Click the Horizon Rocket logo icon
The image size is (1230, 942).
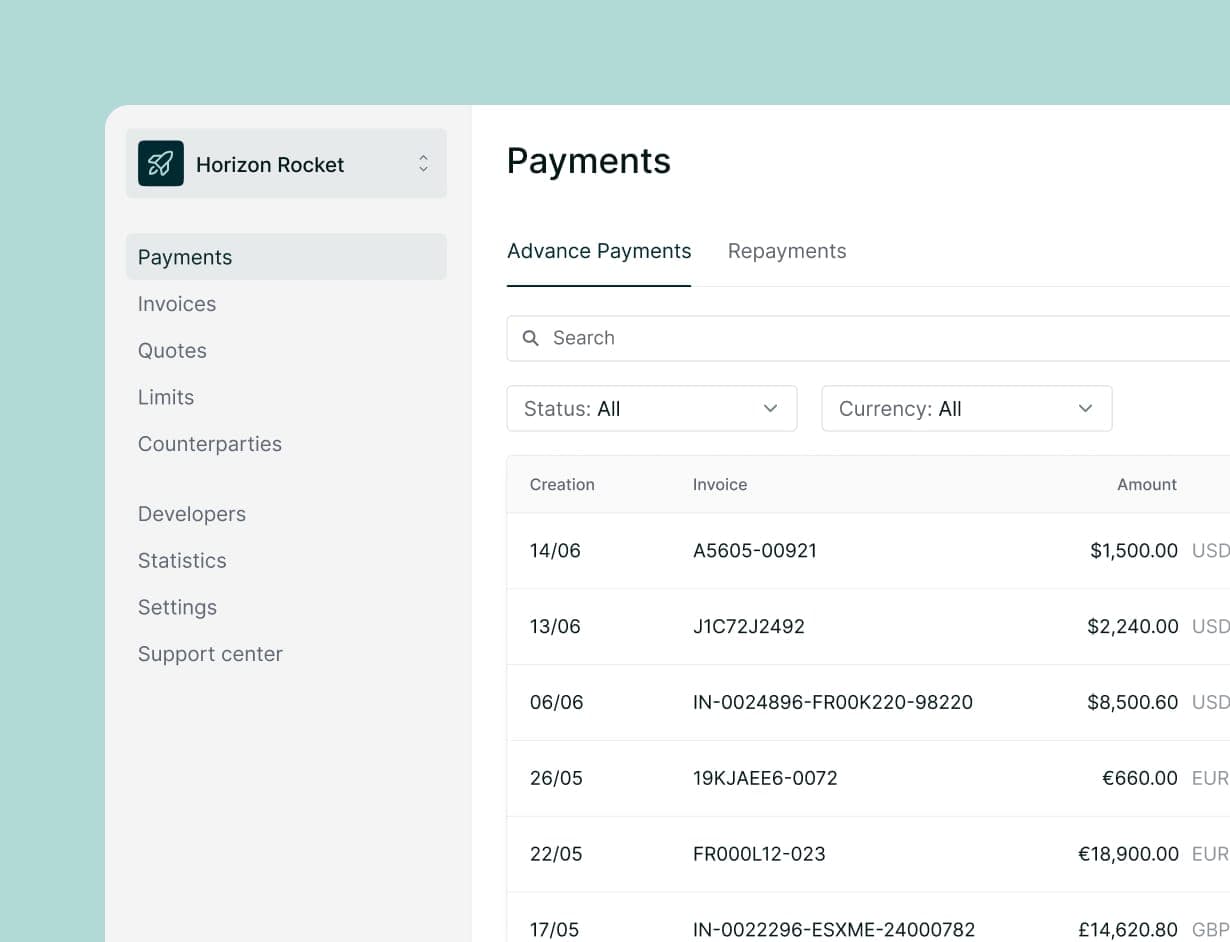coord(161,164)
